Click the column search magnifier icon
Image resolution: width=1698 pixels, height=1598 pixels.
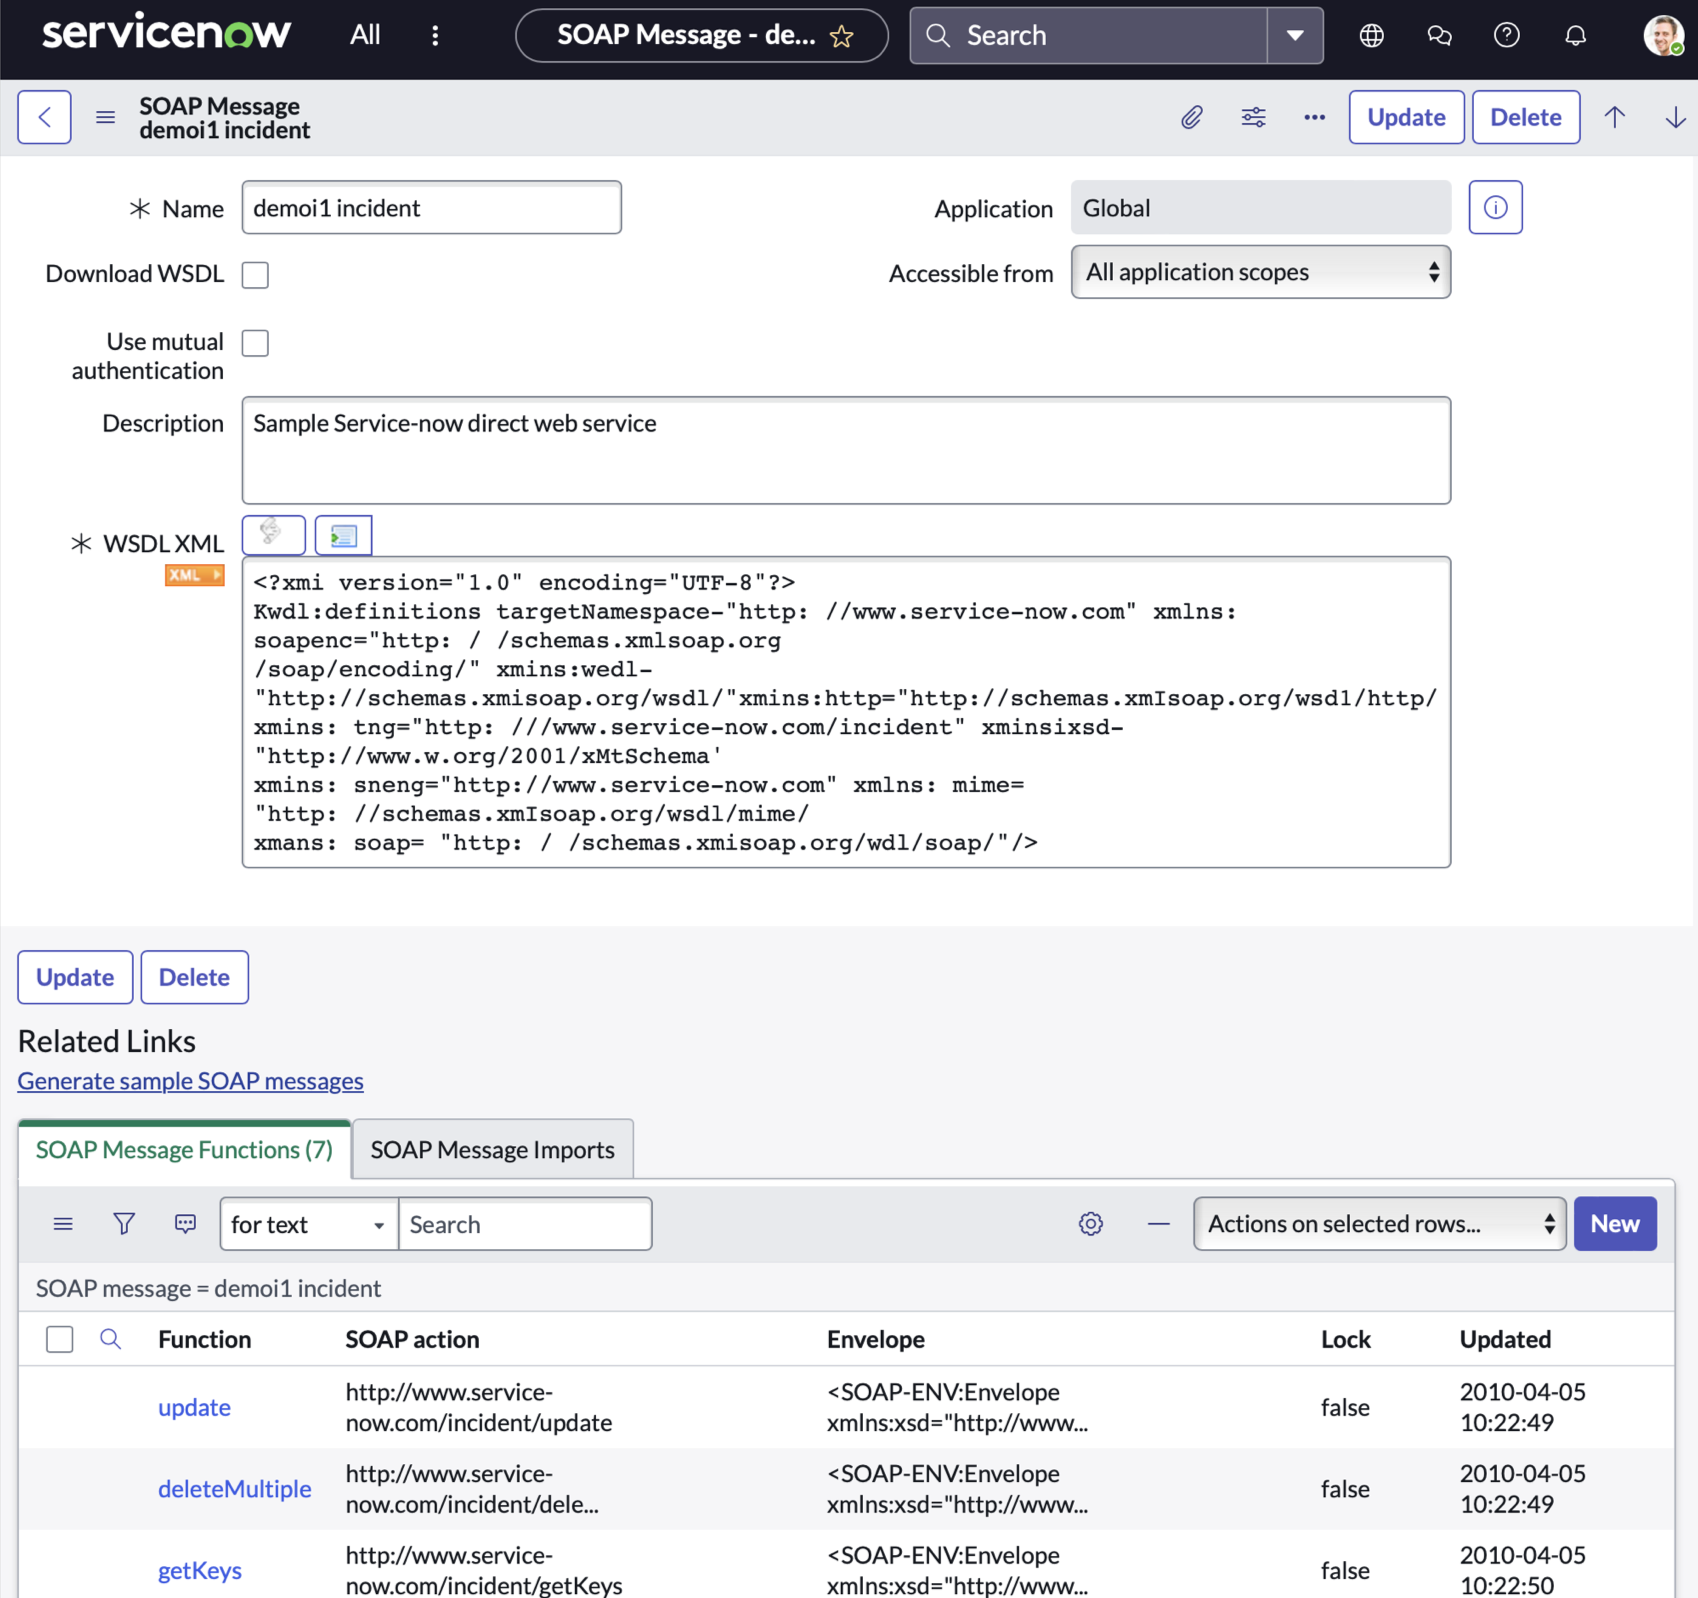pos(110,1339)
